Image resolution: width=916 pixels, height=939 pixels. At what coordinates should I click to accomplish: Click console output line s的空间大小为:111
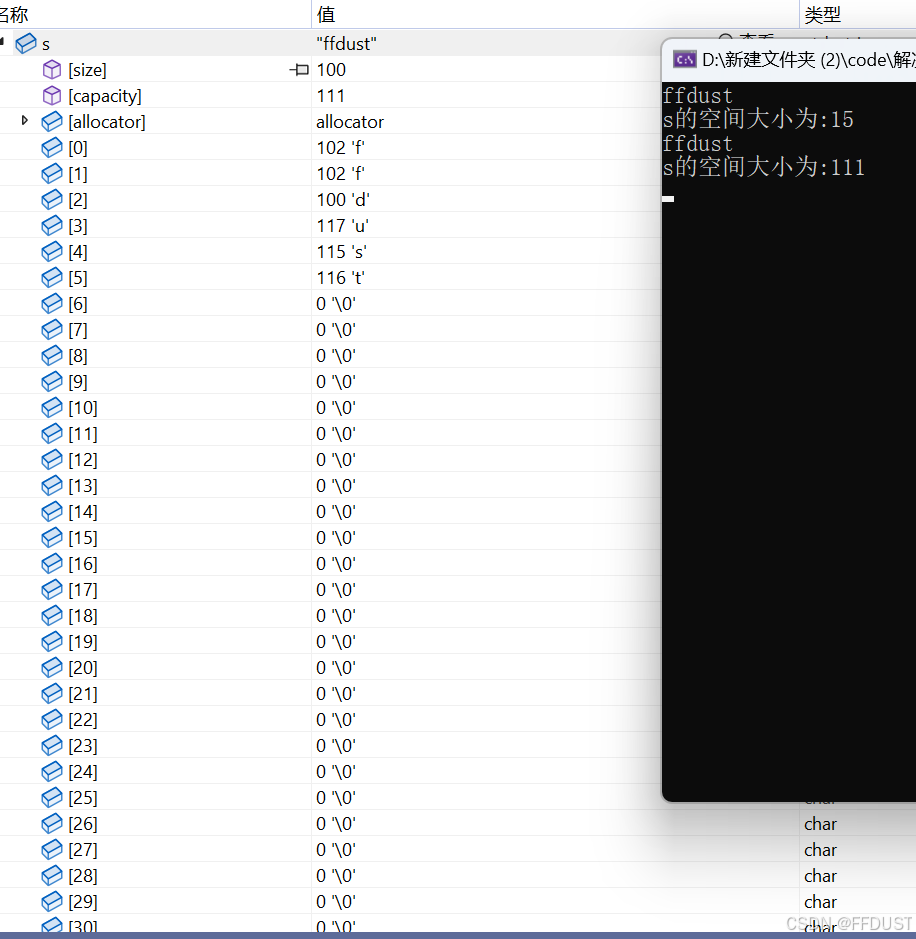click(x=763, y=167)
